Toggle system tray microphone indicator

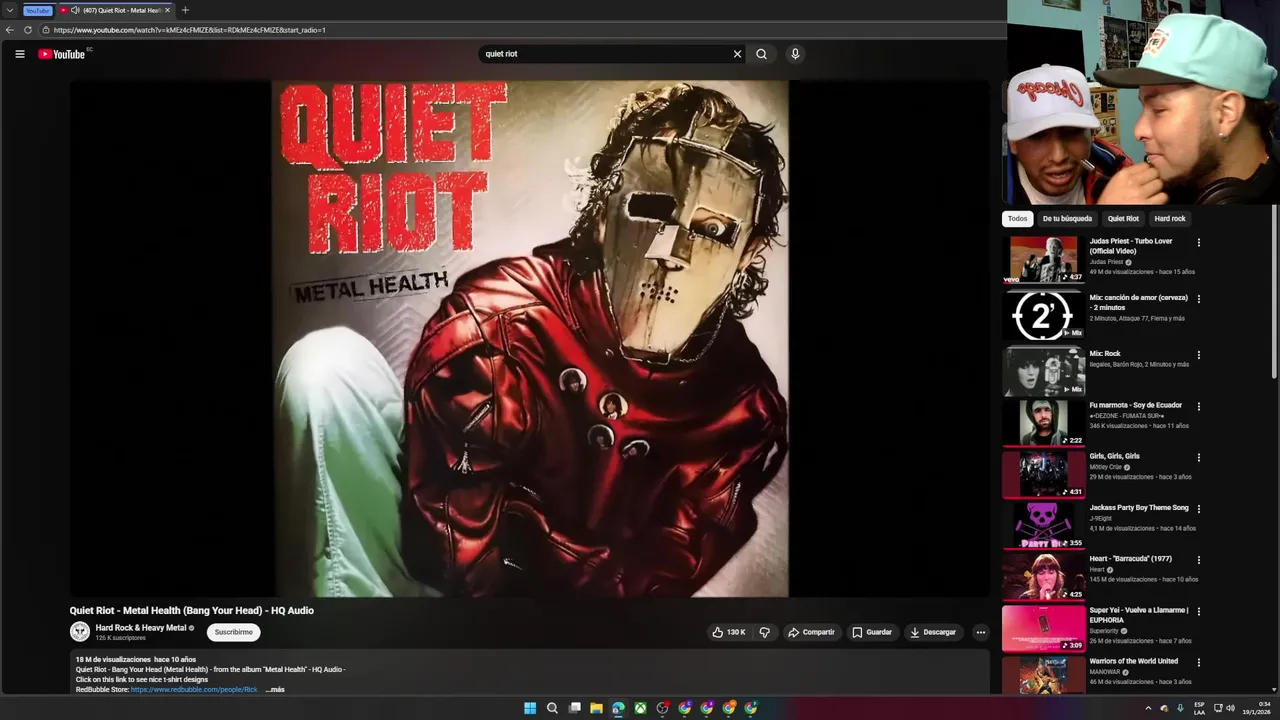pos(1180,708)
